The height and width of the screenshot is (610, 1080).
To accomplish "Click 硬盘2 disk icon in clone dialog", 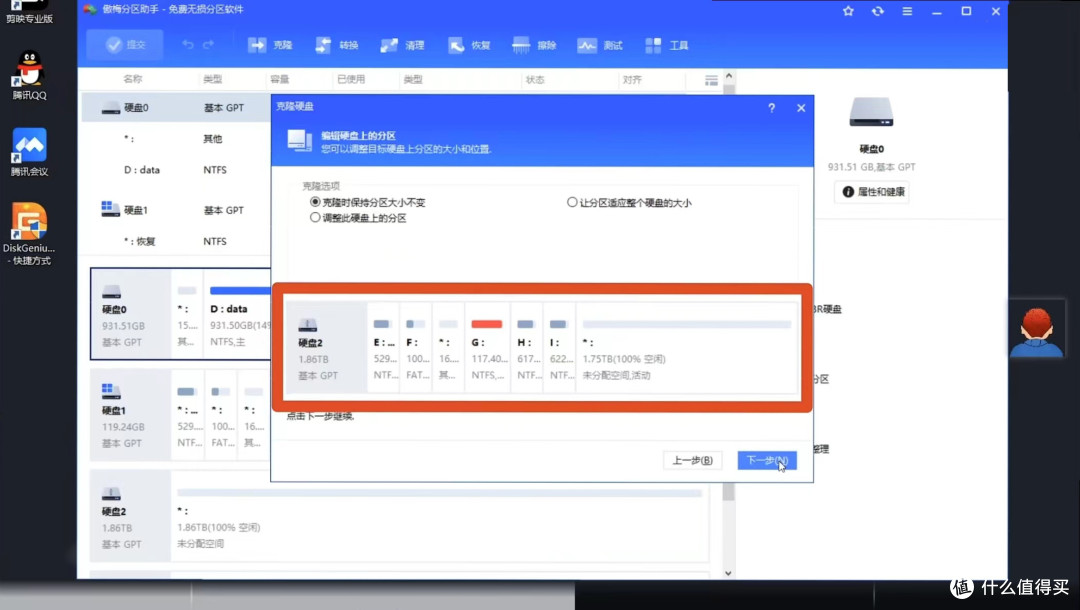I will (307, 325).
